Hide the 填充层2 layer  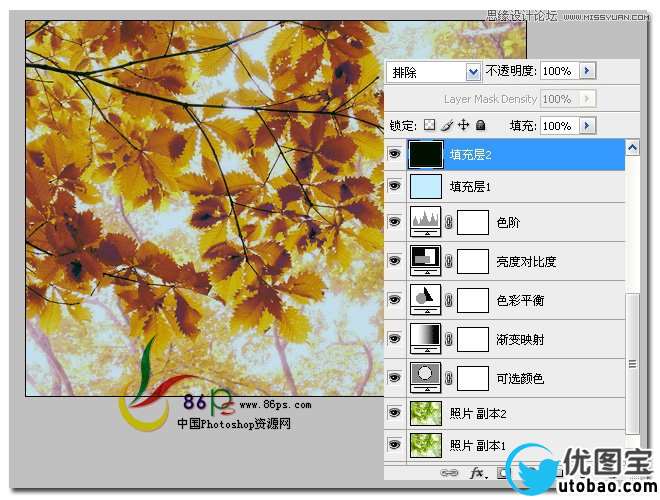pyautogui.click(x=394, y=154)
